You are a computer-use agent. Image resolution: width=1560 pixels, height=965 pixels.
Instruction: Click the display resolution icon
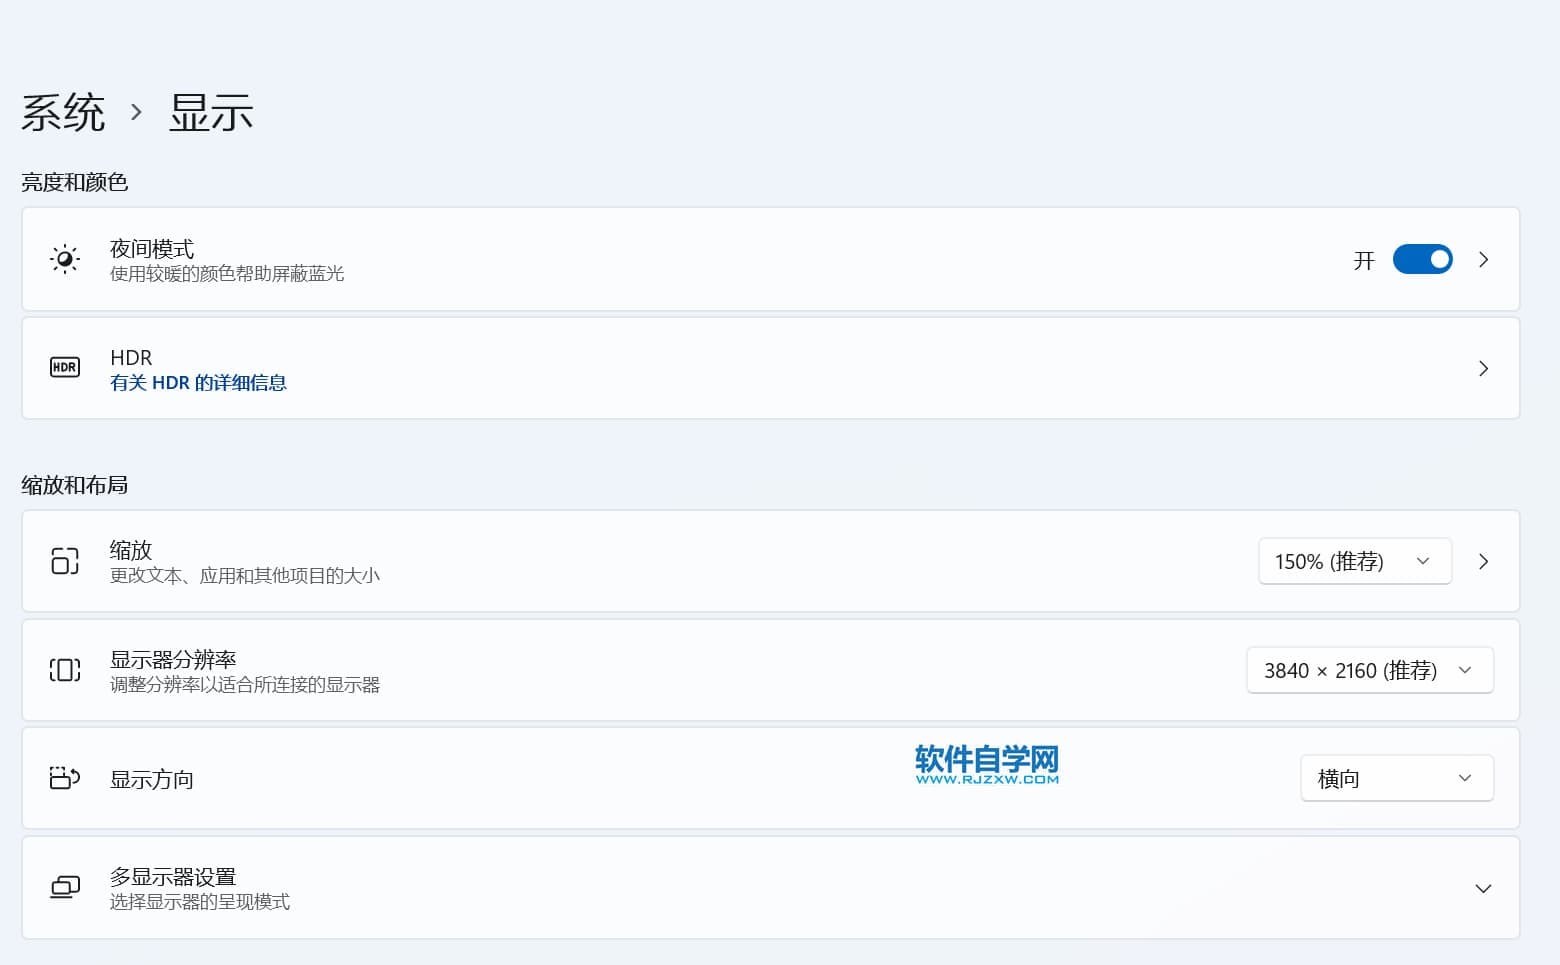coord(65,670)
